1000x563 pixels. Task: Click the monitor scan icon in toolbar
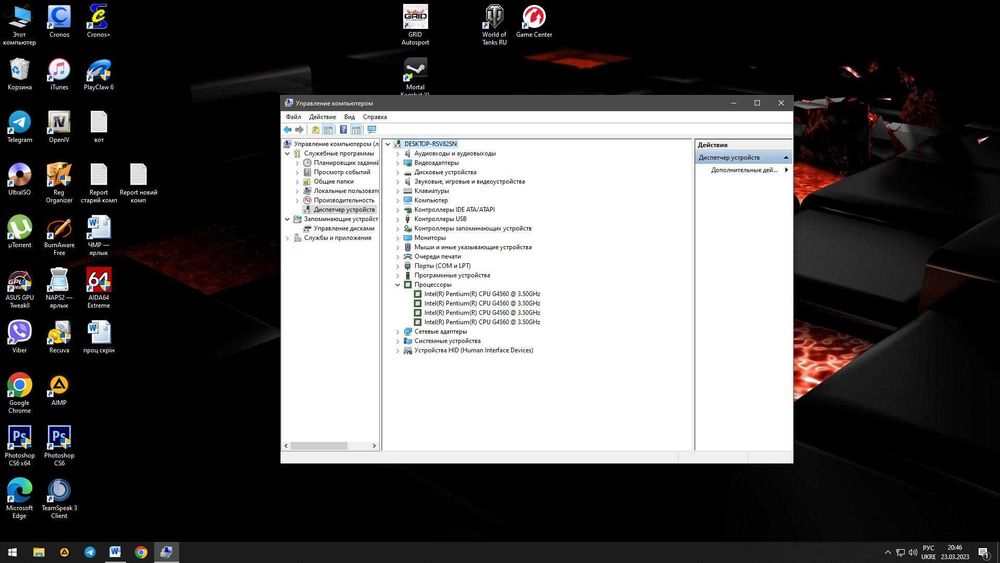(372, 130)
